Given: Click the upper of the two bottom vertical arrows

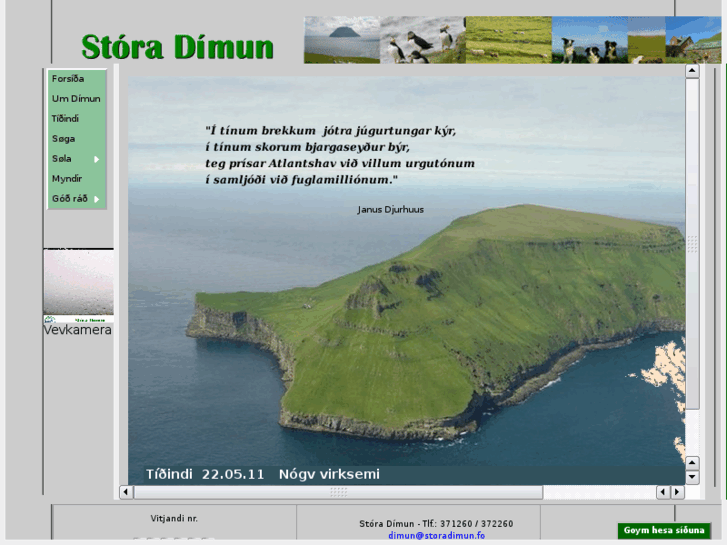Looking at the screenshot, I should tap(692, 462).
